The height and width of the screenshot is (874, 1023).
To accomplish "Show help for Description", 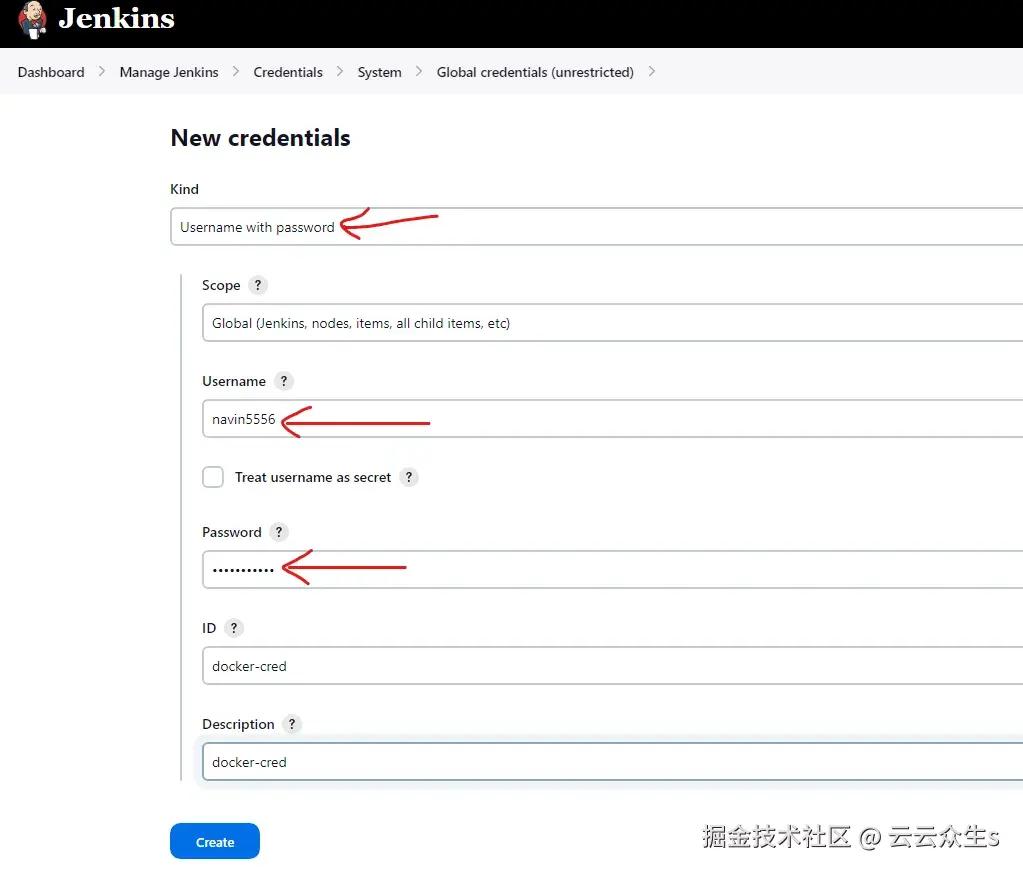I will click(292, 724).
